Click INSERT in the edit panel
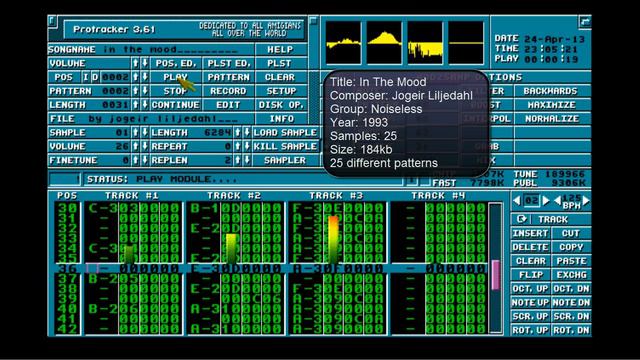Viewport: 640px width, 360px height. click(531, 233)
